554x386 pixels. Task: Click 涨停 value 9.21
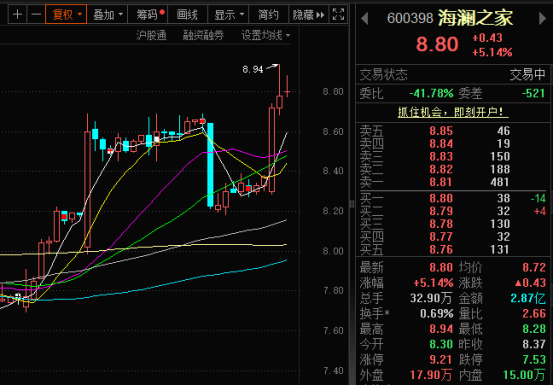[x=441, y=360]
